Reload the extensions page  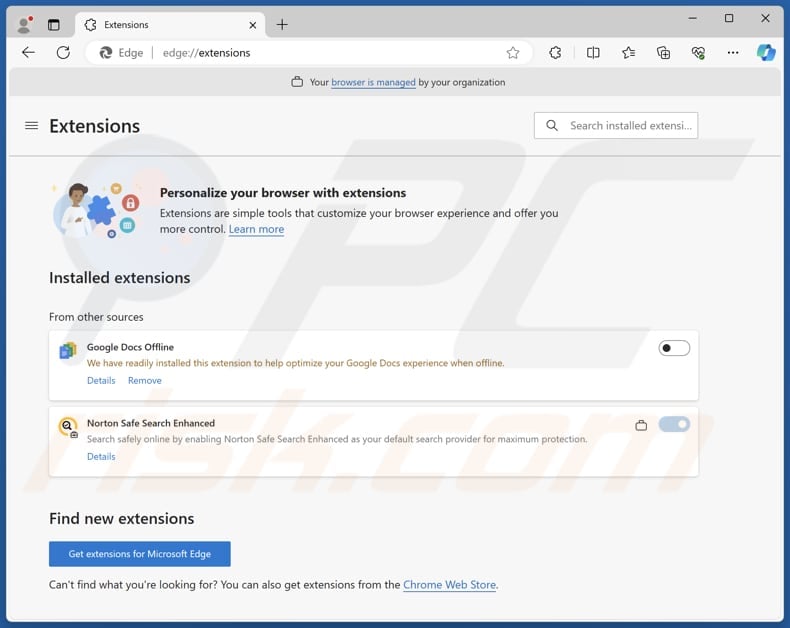coord(63,52)
